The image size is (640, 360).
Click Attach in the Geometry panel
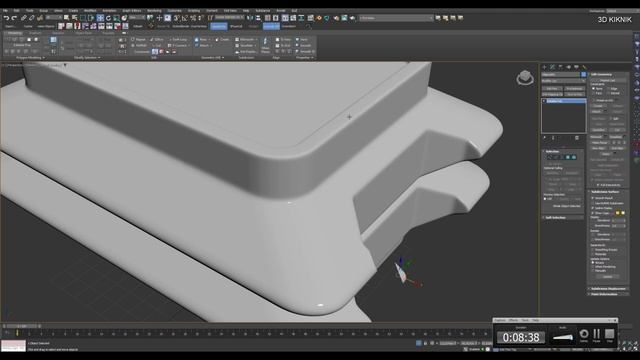tap(203, 46)
